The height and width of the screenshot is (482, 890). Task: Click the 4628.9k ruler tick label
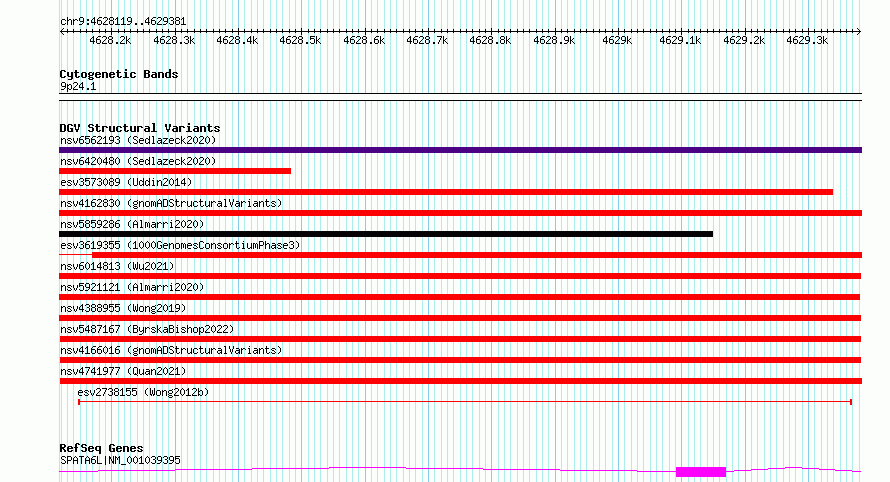pos(553,40)
